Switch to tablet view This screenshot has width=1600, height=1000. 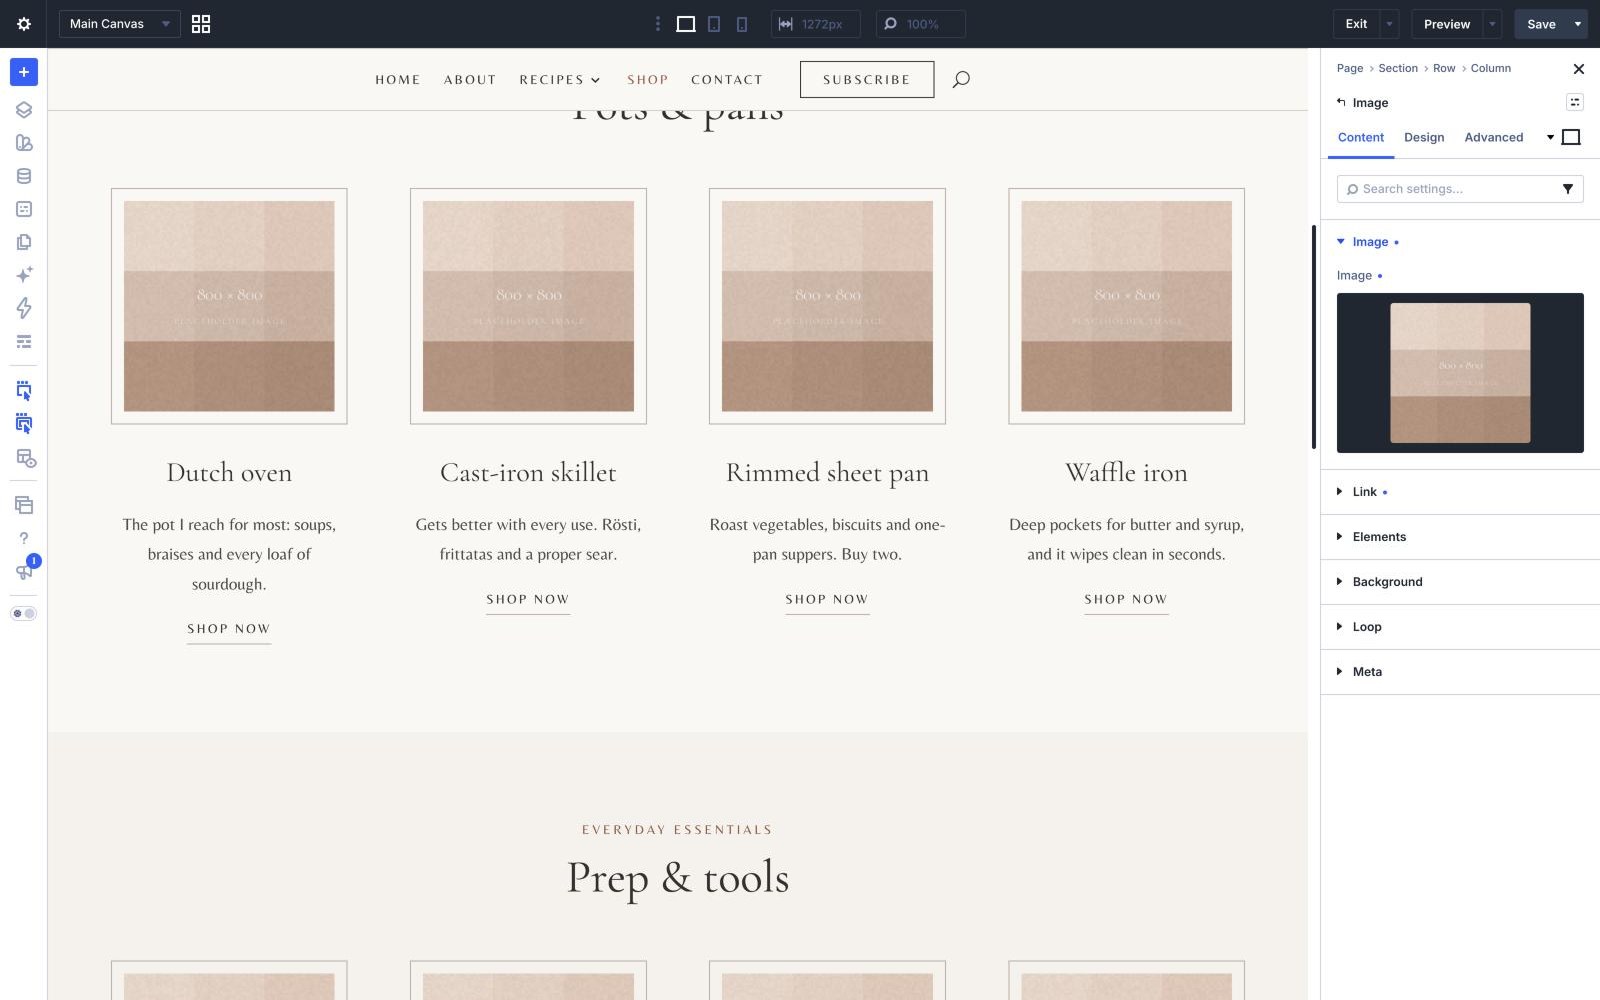coord(714,24)
